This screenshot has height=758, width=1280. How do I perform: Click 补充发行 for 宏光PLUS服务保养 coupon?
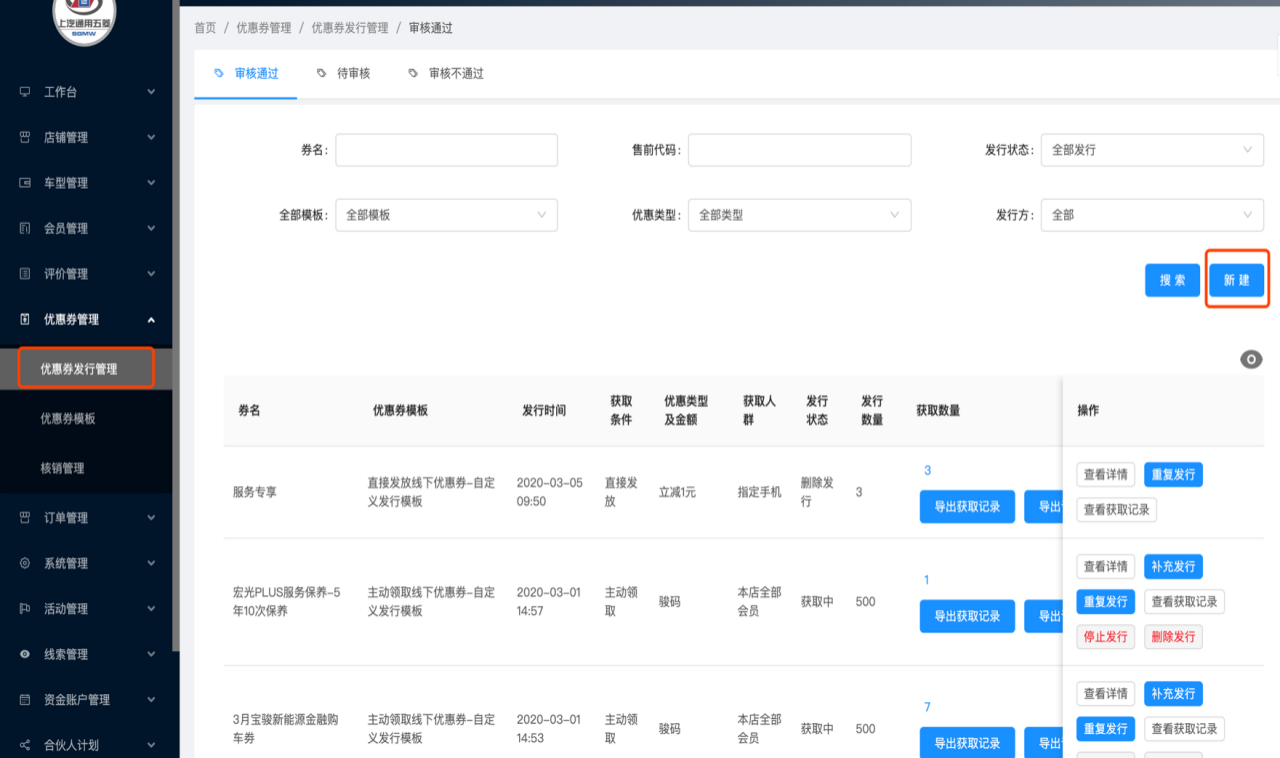click(x=1173, y=567)
